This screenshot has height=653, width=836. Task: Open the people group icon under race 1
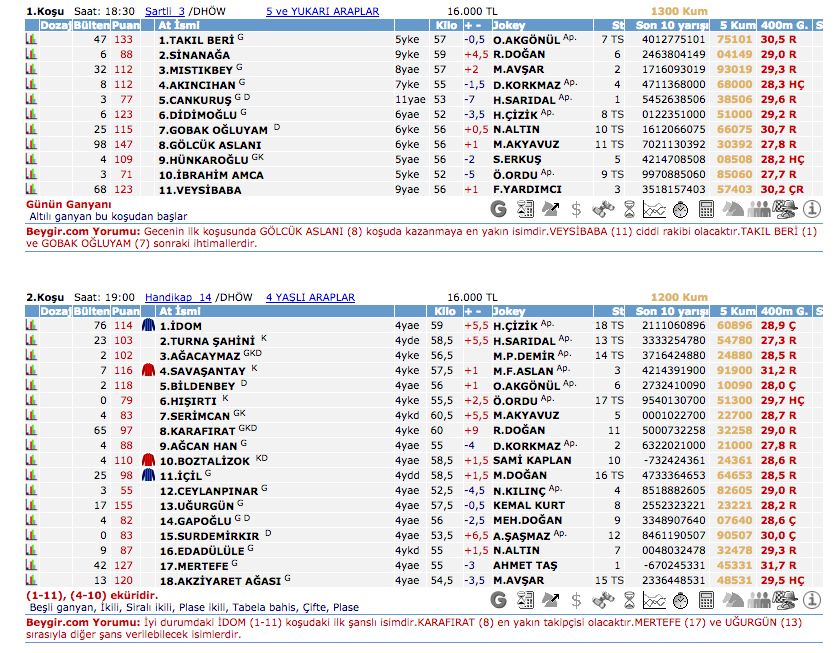[x=760, y=209]
